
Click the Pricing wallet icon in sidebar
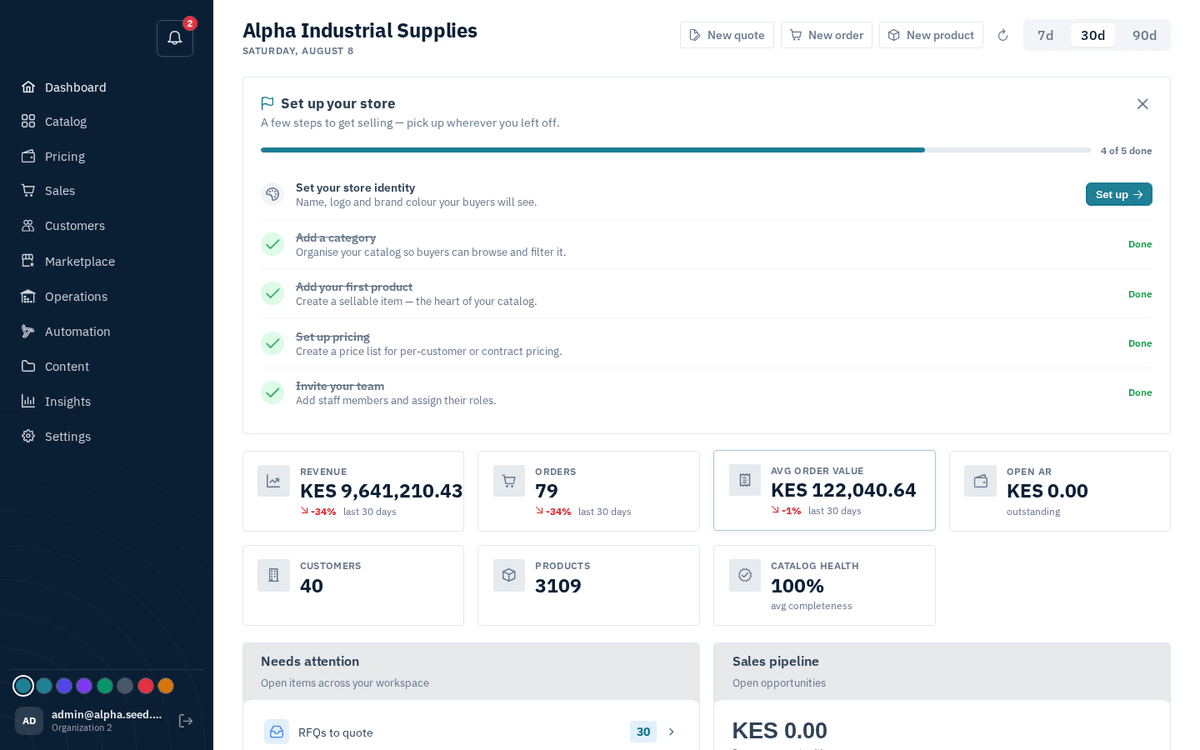pos(28,156)
